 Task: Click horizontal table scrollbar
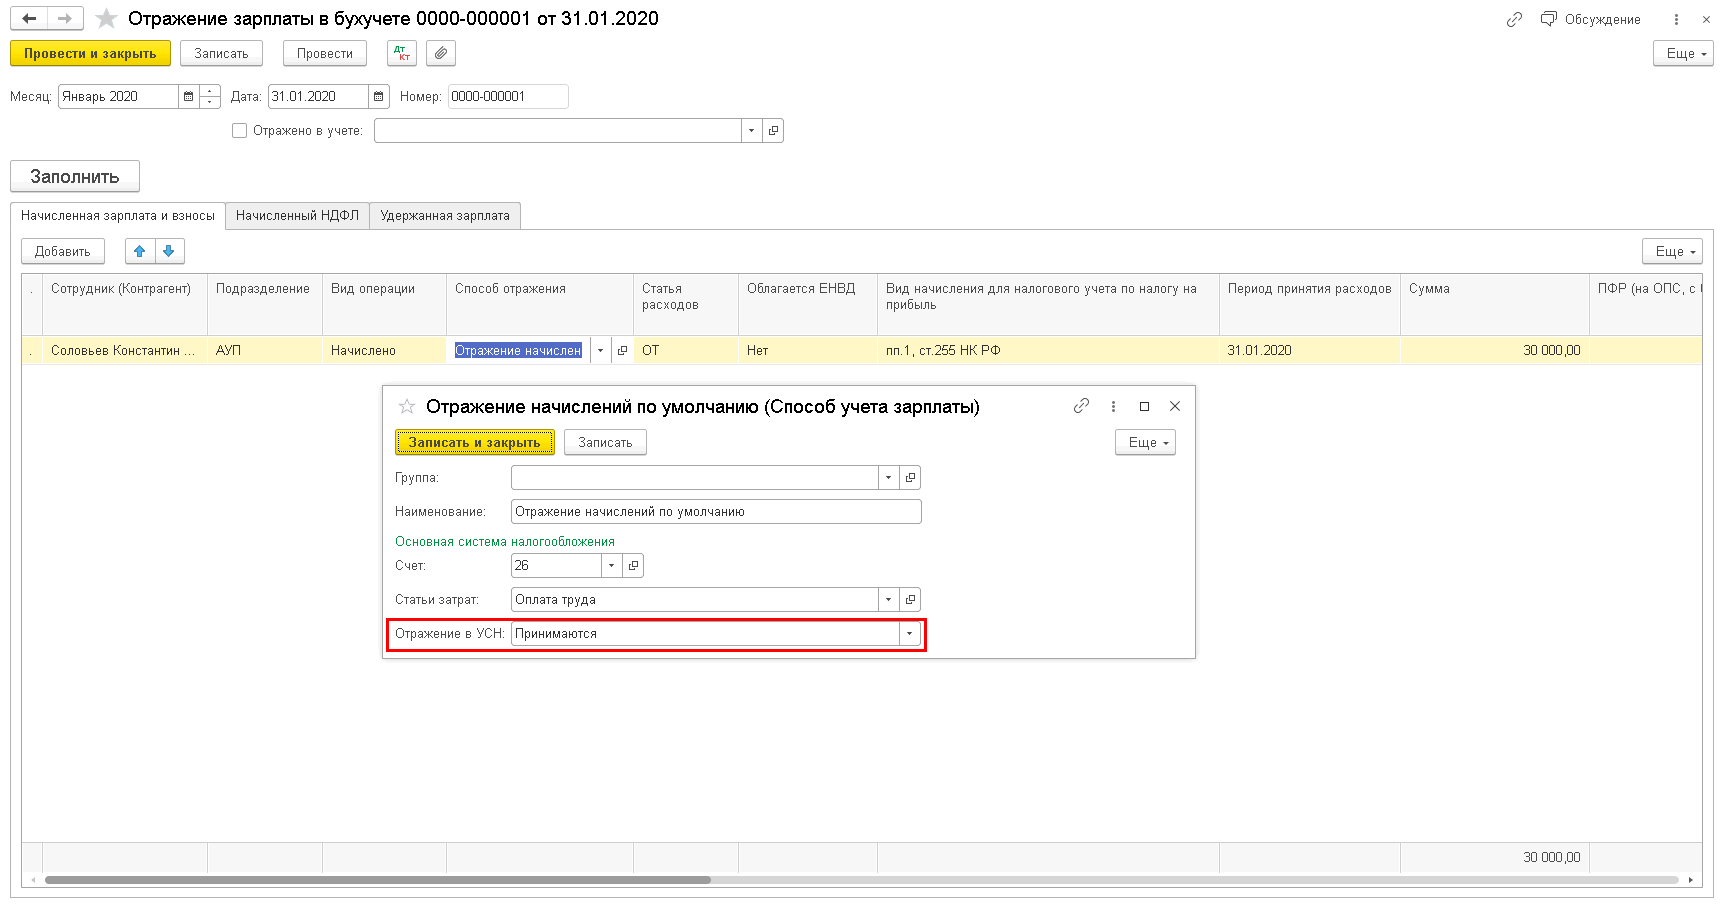click(x=378, y=880)
